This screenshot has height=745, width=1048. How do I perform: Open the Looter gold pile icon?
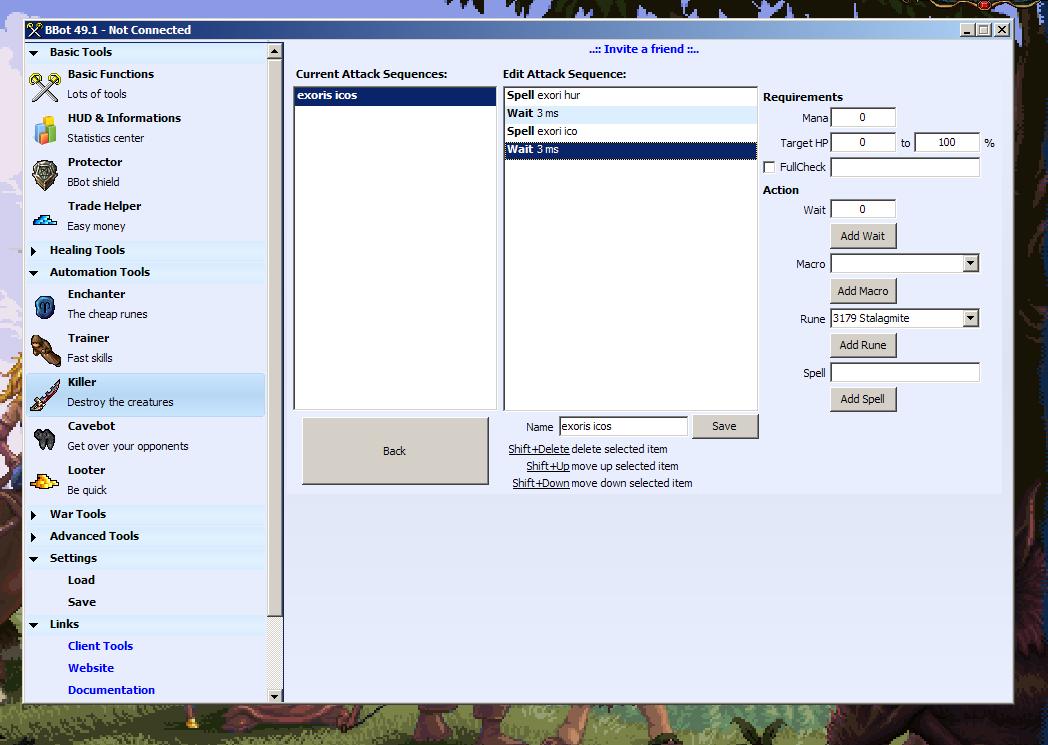pos(45,481)
